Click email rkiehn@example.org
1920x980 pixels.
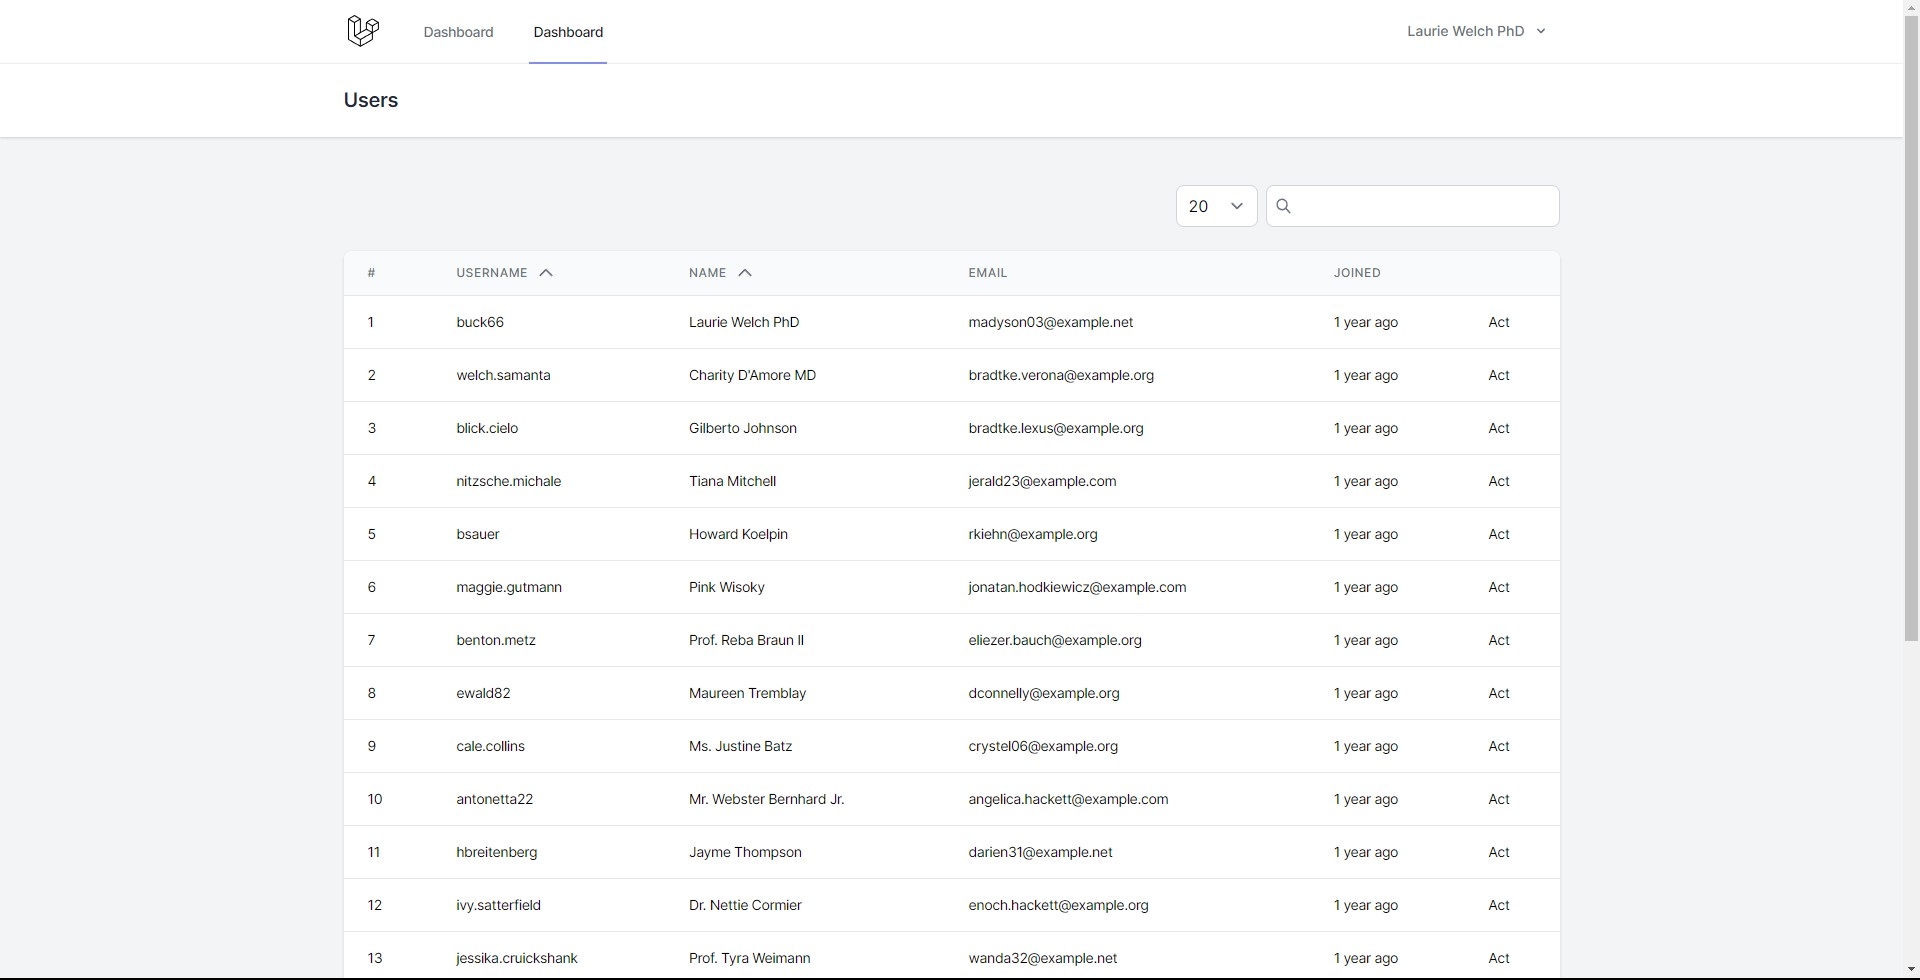click(1033, 534)
